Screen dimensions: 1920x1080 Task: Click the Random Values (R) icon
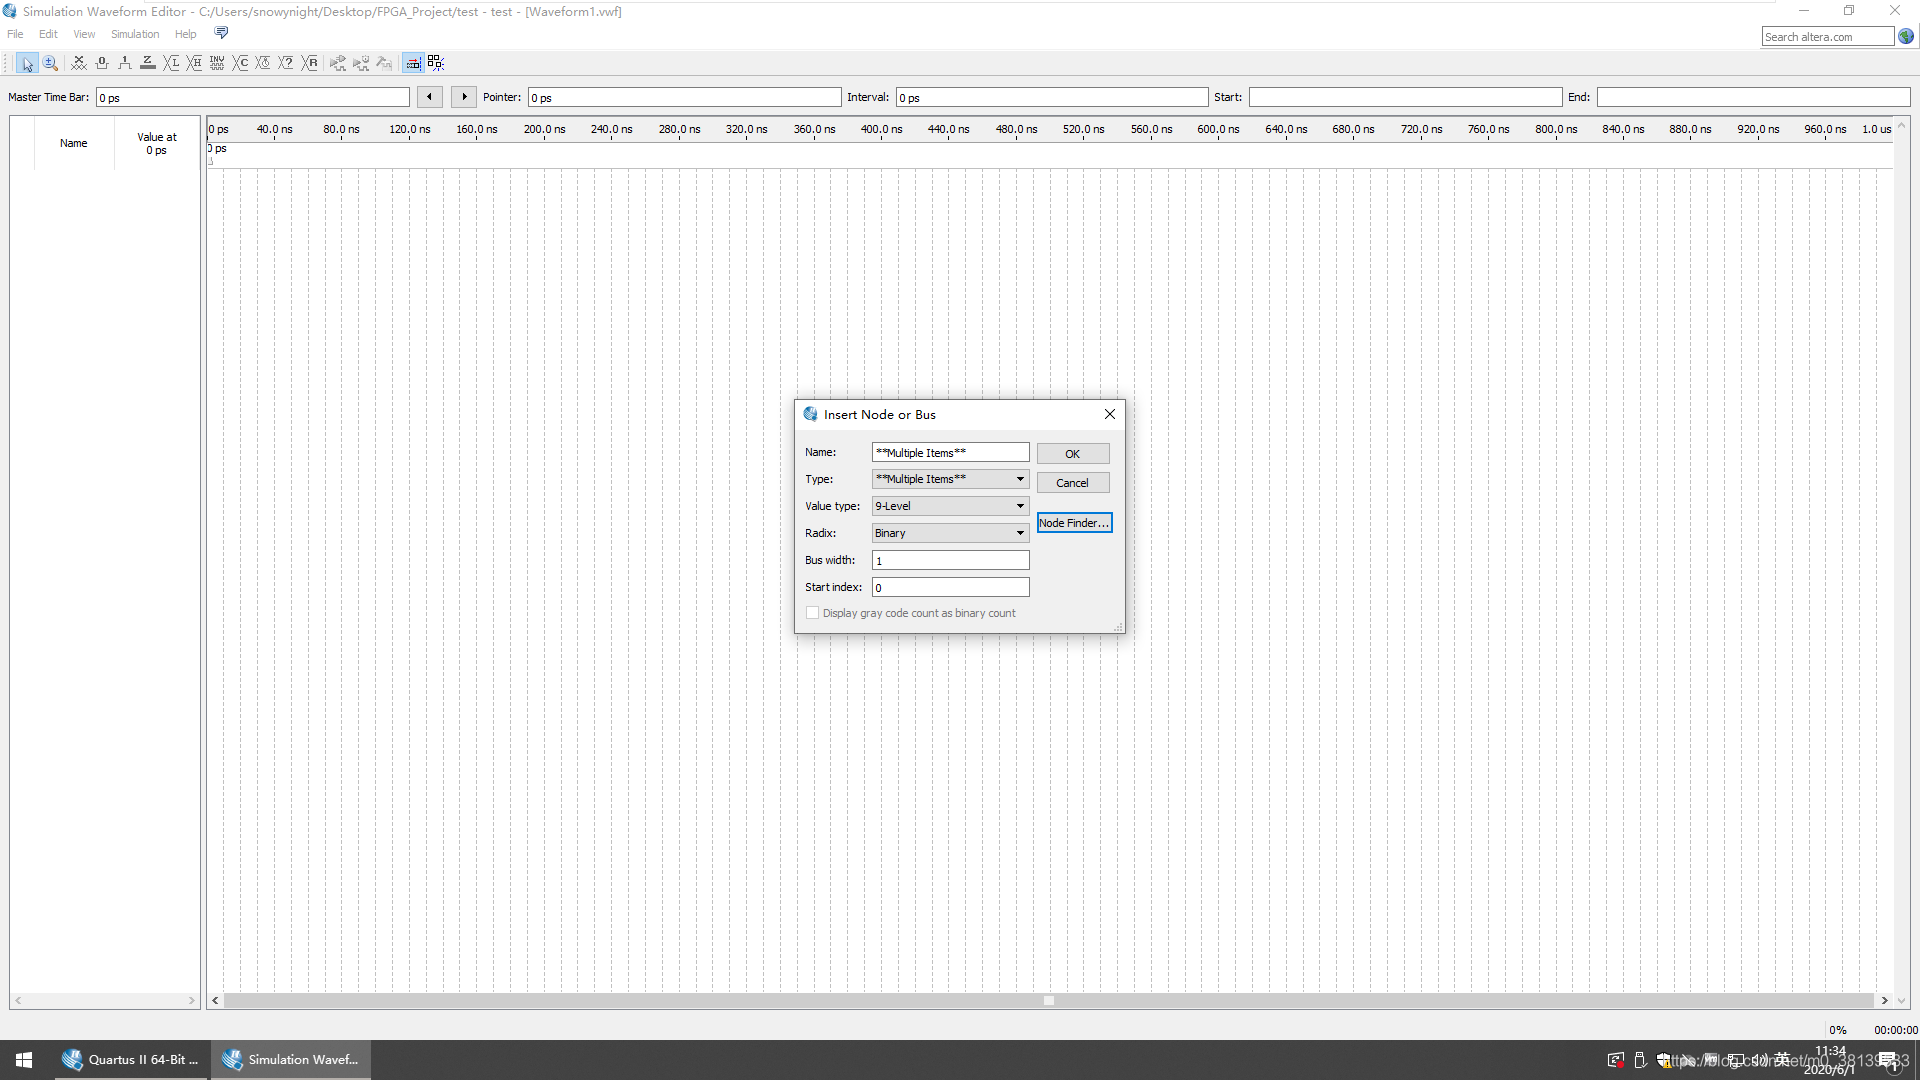click(x=310, y=63)
